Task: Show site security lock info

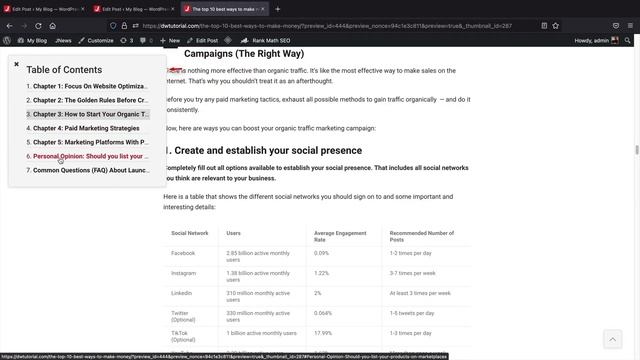Action: click(x=124, y=26)
